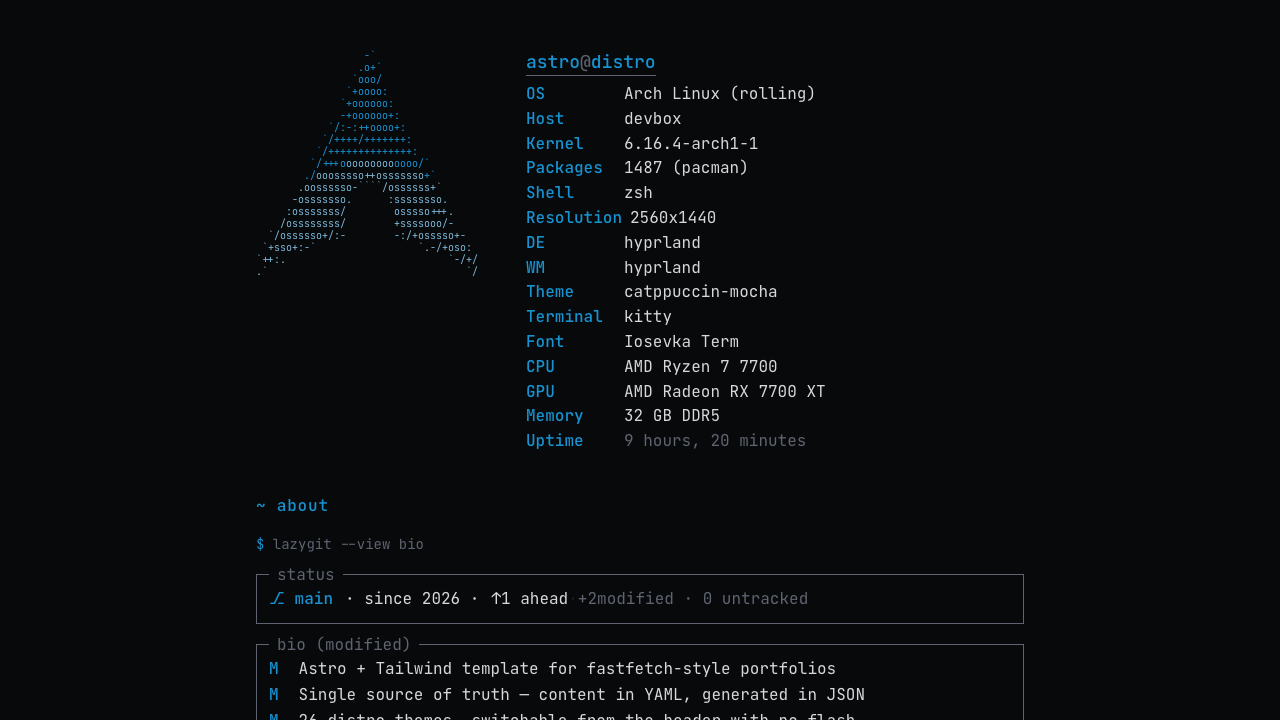Click the M marker before 'Single source of truth'
The height and width of the screenshot is (720, 1280).
click(x=274, y=695)
